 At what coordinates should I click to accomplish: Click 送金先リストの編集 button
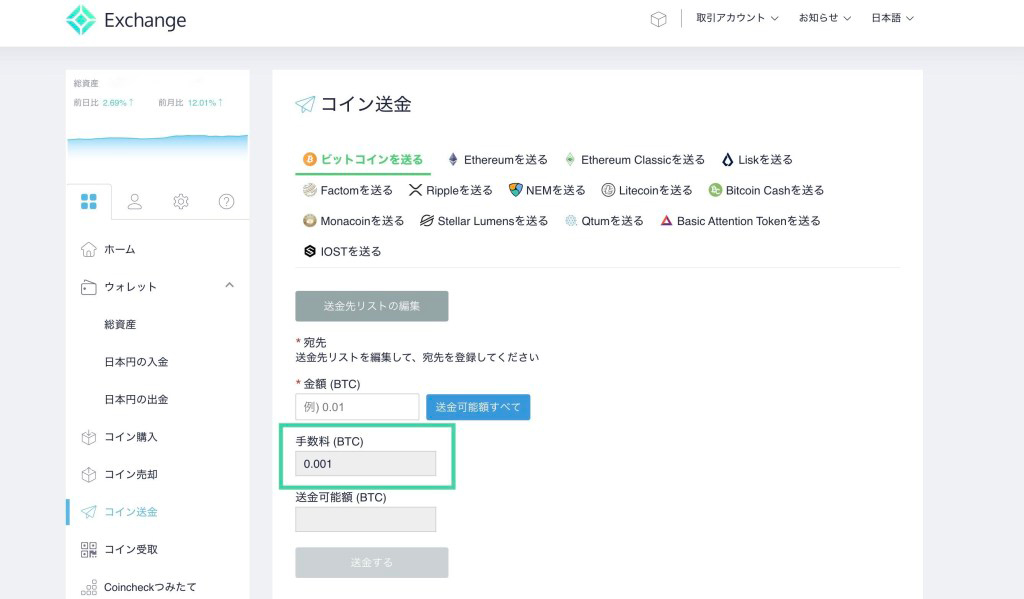(372, 306)
